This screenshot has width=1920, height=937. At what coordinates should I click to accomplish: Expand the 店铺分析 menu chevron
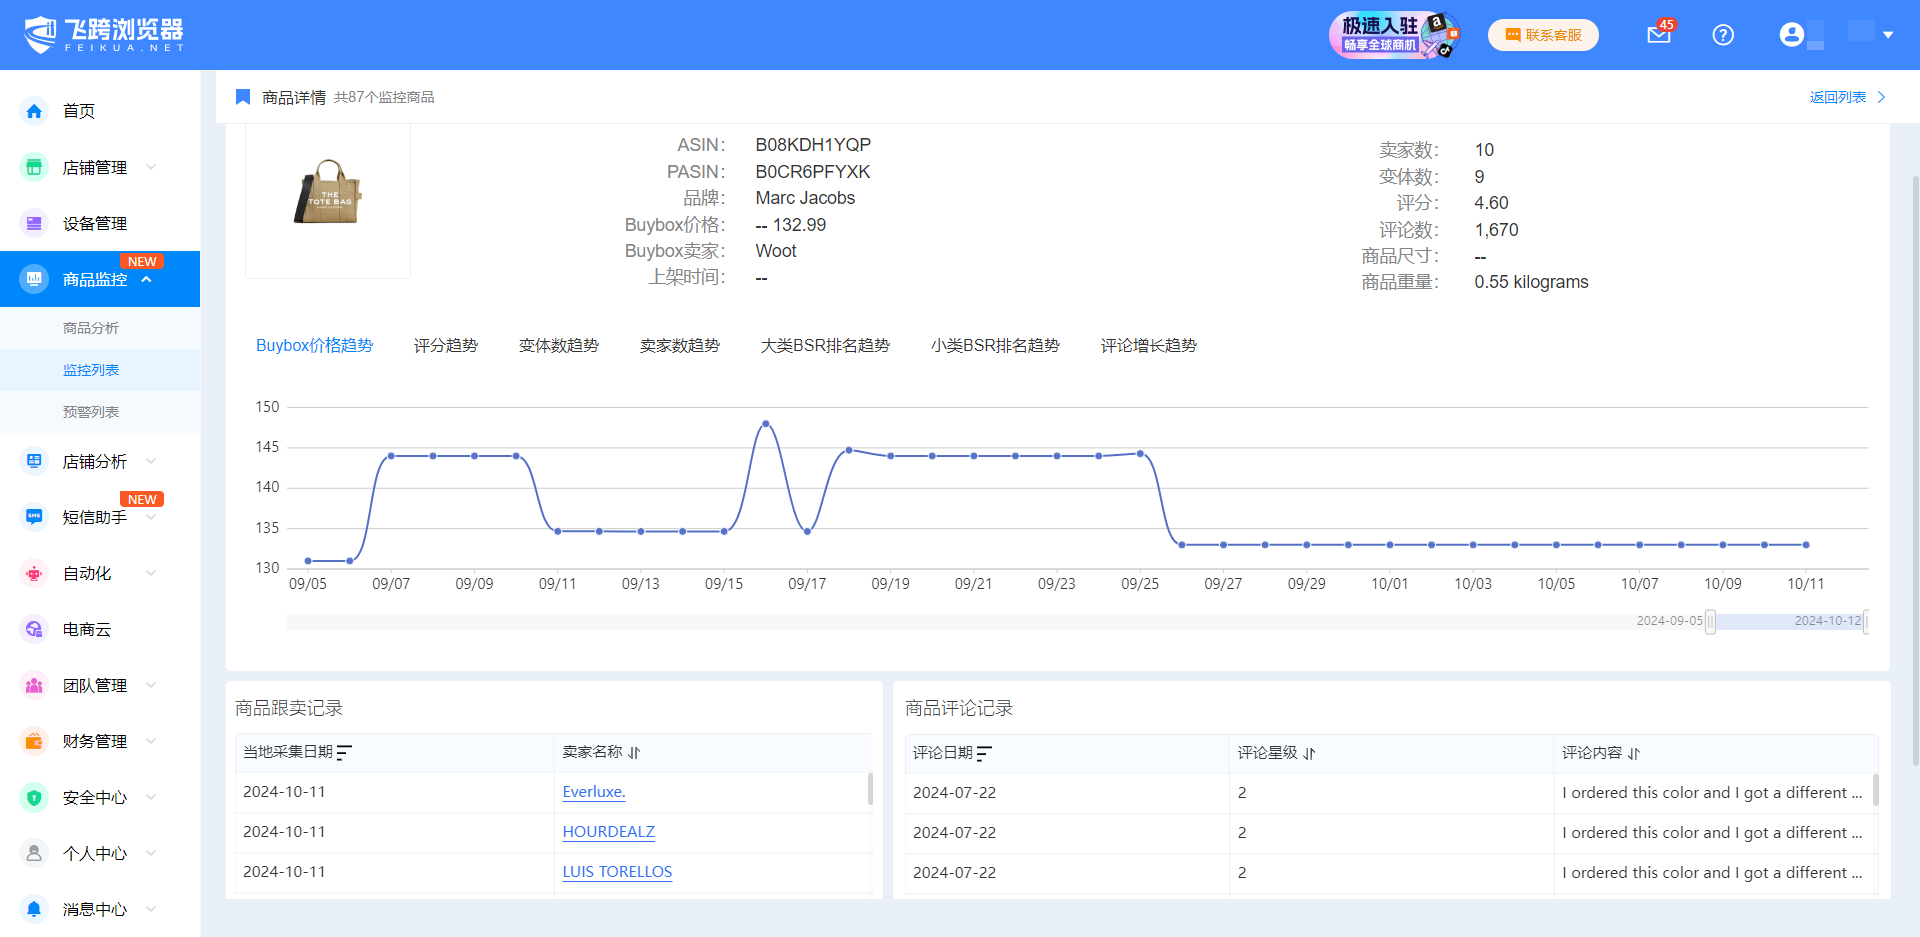click(x=151, y=461)
